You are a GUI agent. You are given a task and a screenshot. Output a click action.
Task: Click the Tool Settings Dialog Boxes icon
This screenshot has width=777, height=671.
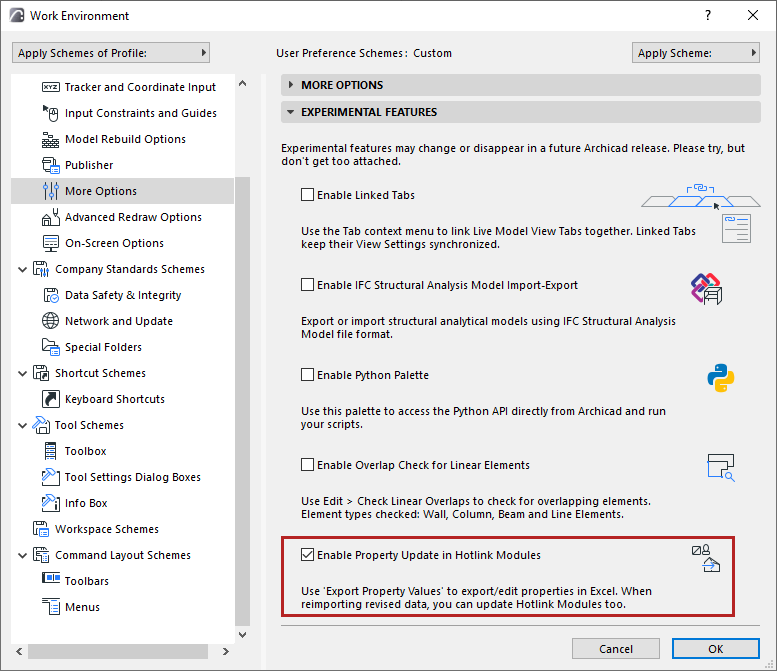click(x=51, y=477)
